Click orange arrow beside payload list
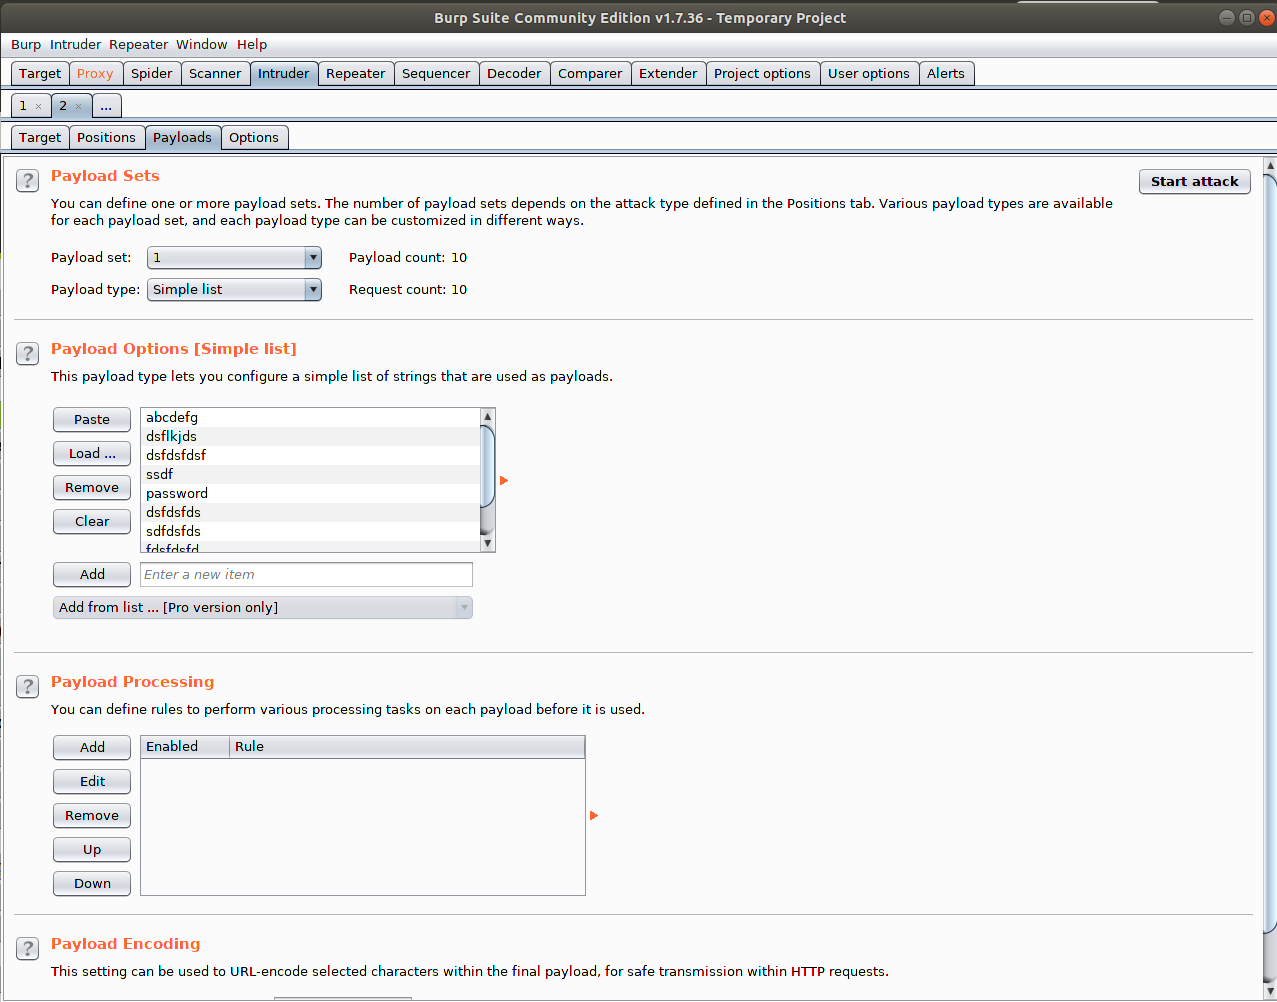Image resolution: width=1277 pixels, height=1002 pixels. tap(504, 481)
